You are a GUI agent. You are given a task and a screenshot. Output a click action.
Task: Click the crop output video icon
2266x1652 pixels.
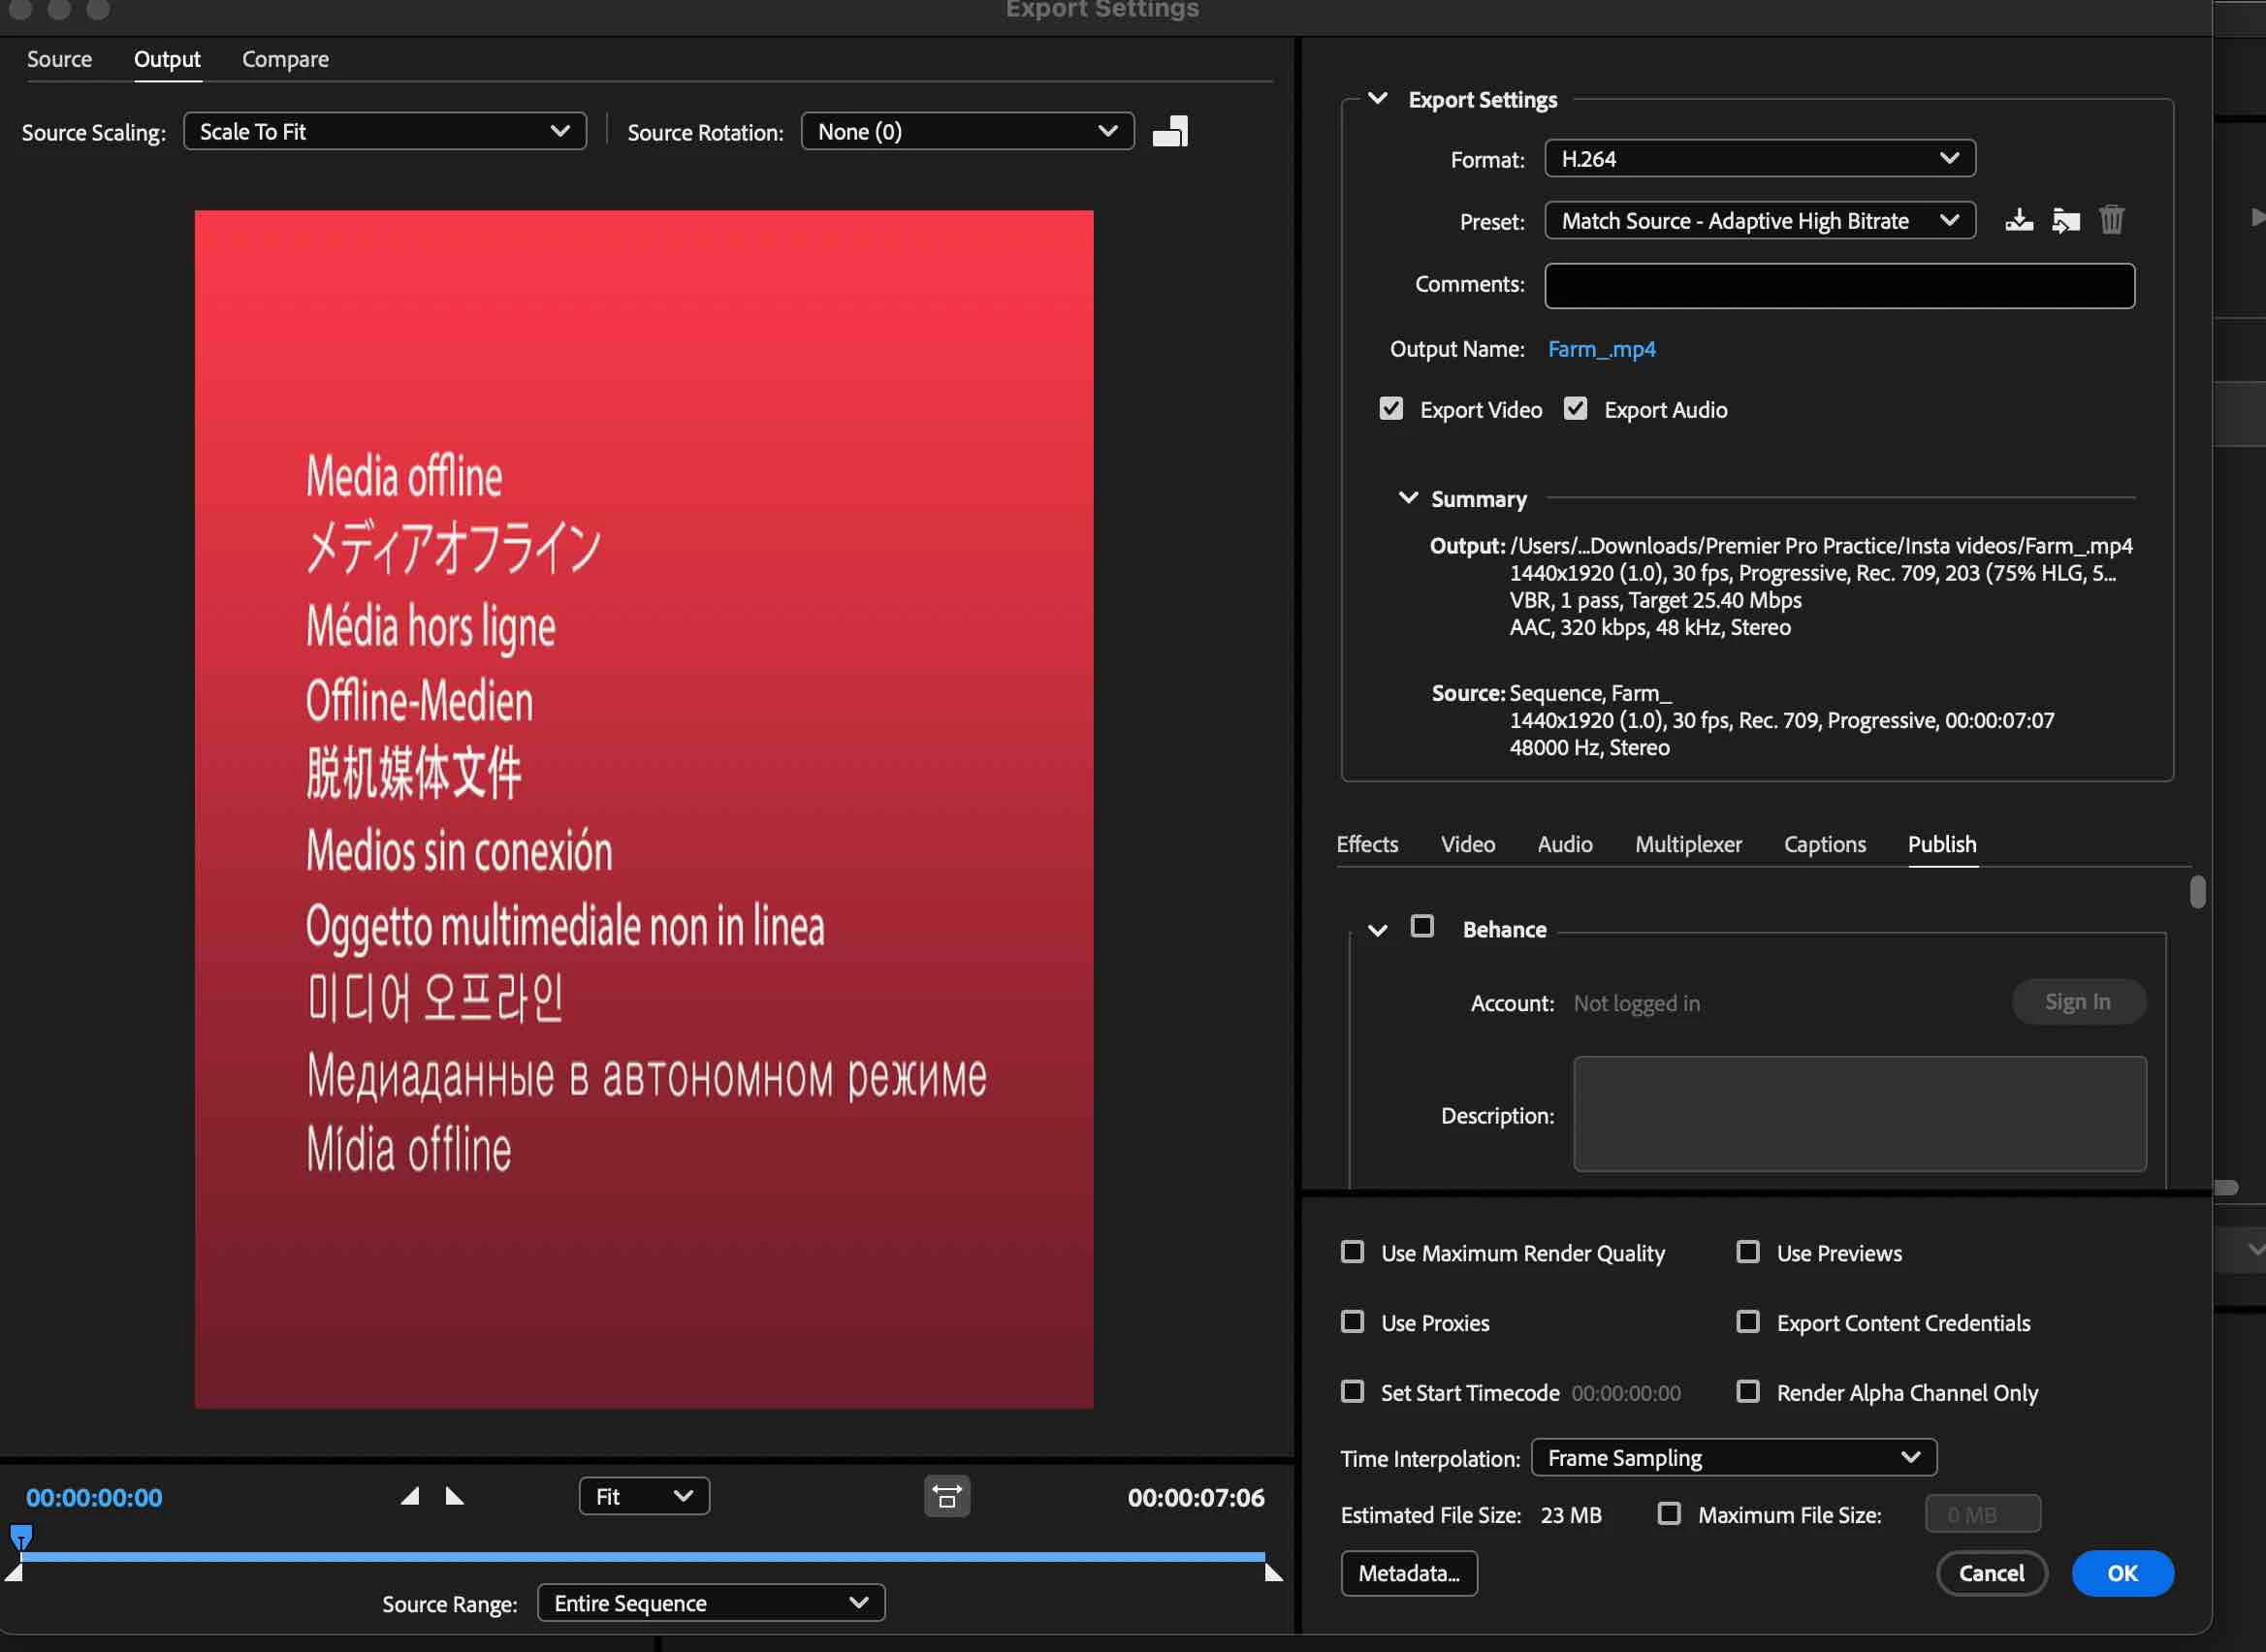coord(1170,132)
